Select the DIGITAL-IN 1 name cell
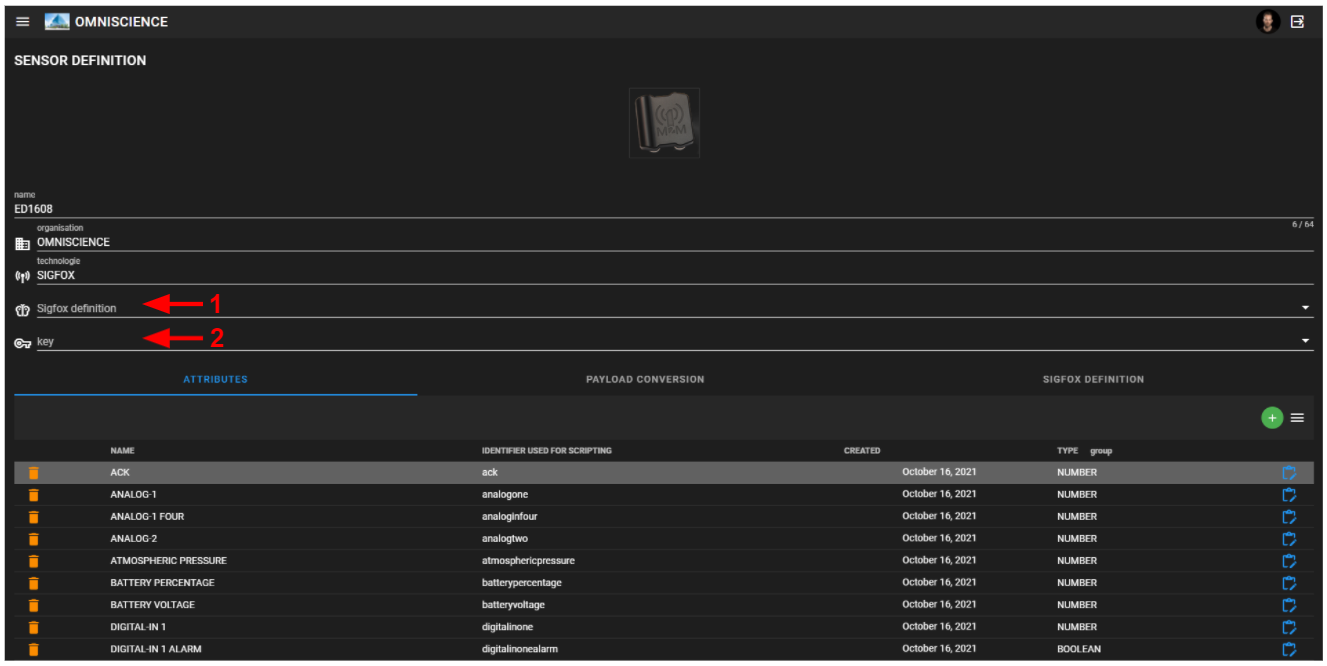The image size is (1327, 666). pyautogui.click(x=138, y=627)
